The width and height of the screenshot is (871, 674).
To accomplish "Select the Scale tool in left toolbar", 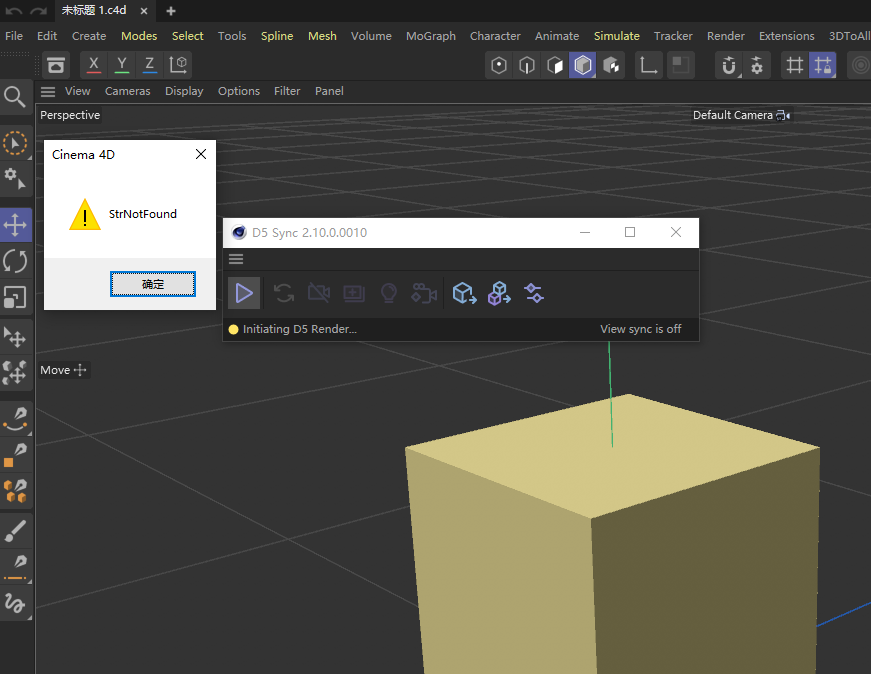I will (16, 297).
